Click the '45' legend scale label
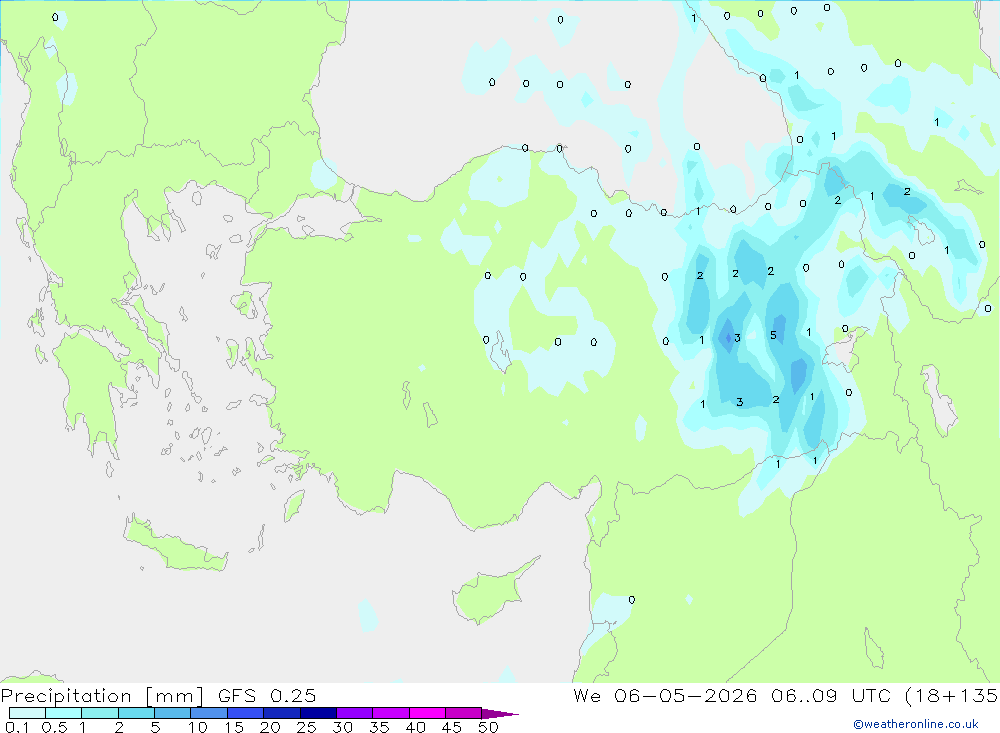Screen dimensions: 1000x733 [452, 727]
